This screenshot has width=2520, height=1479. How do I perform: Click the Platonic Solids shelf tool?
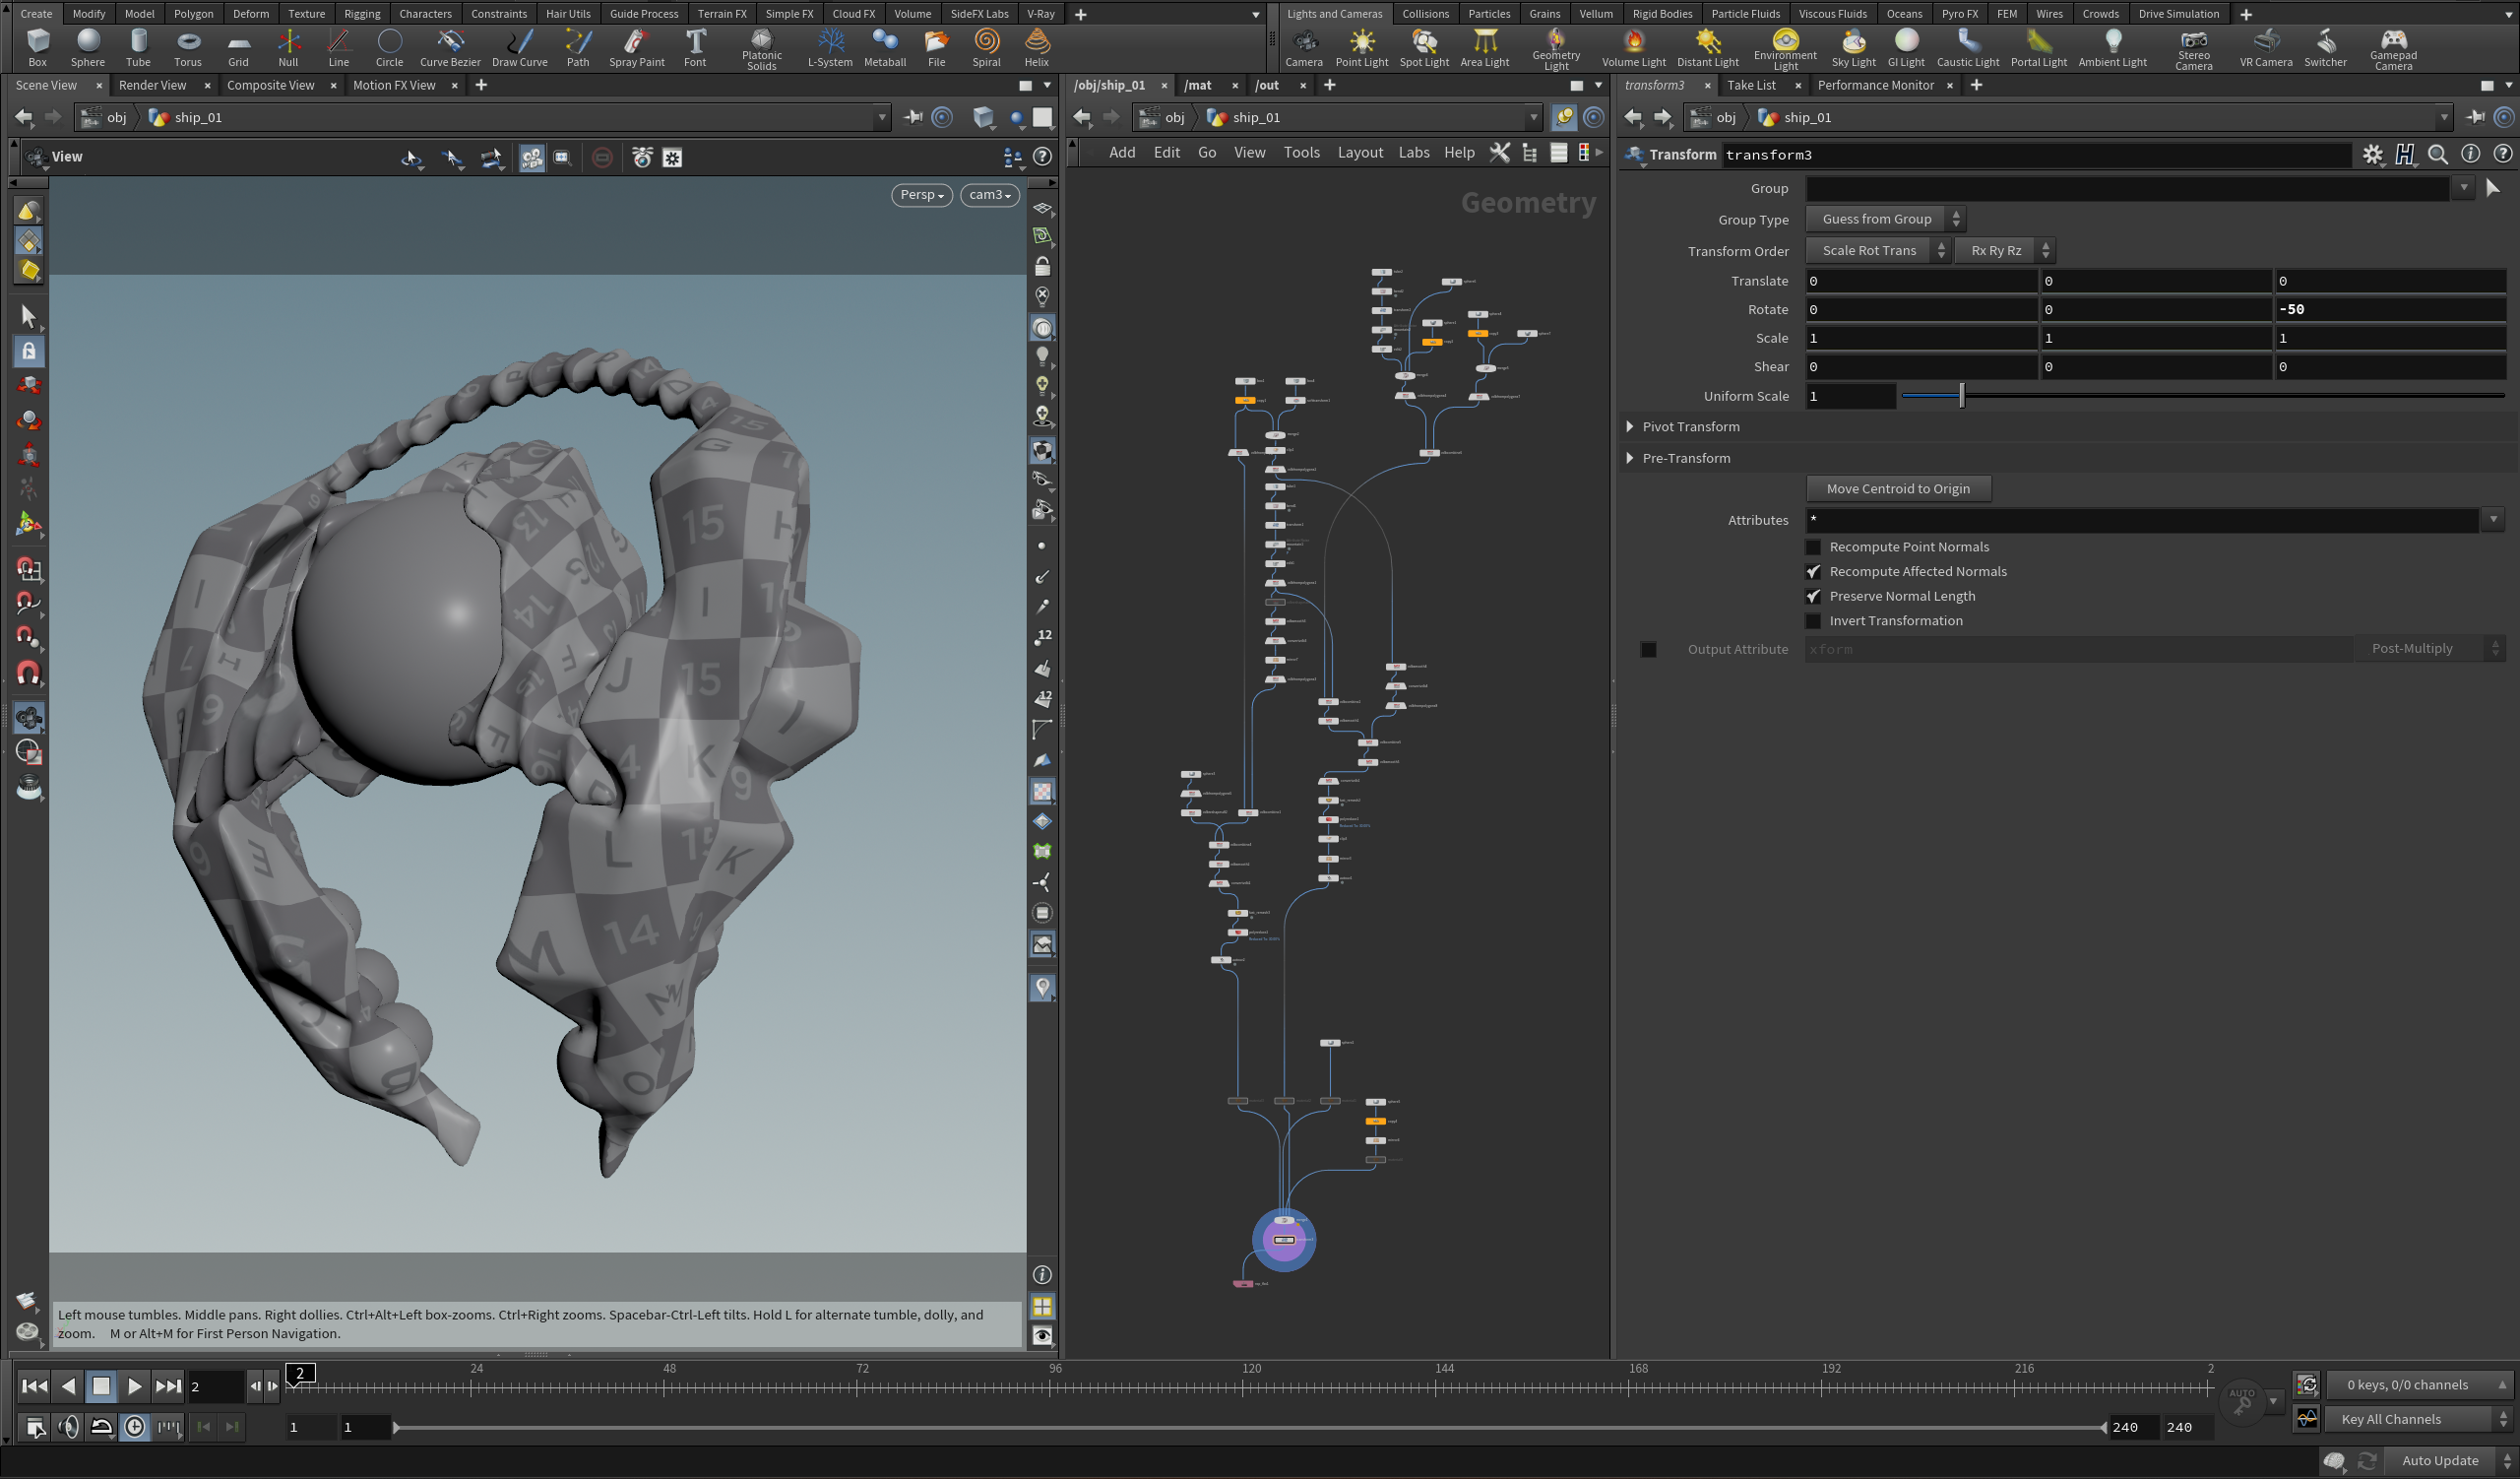pyautogui.click(x=761, y=49)
